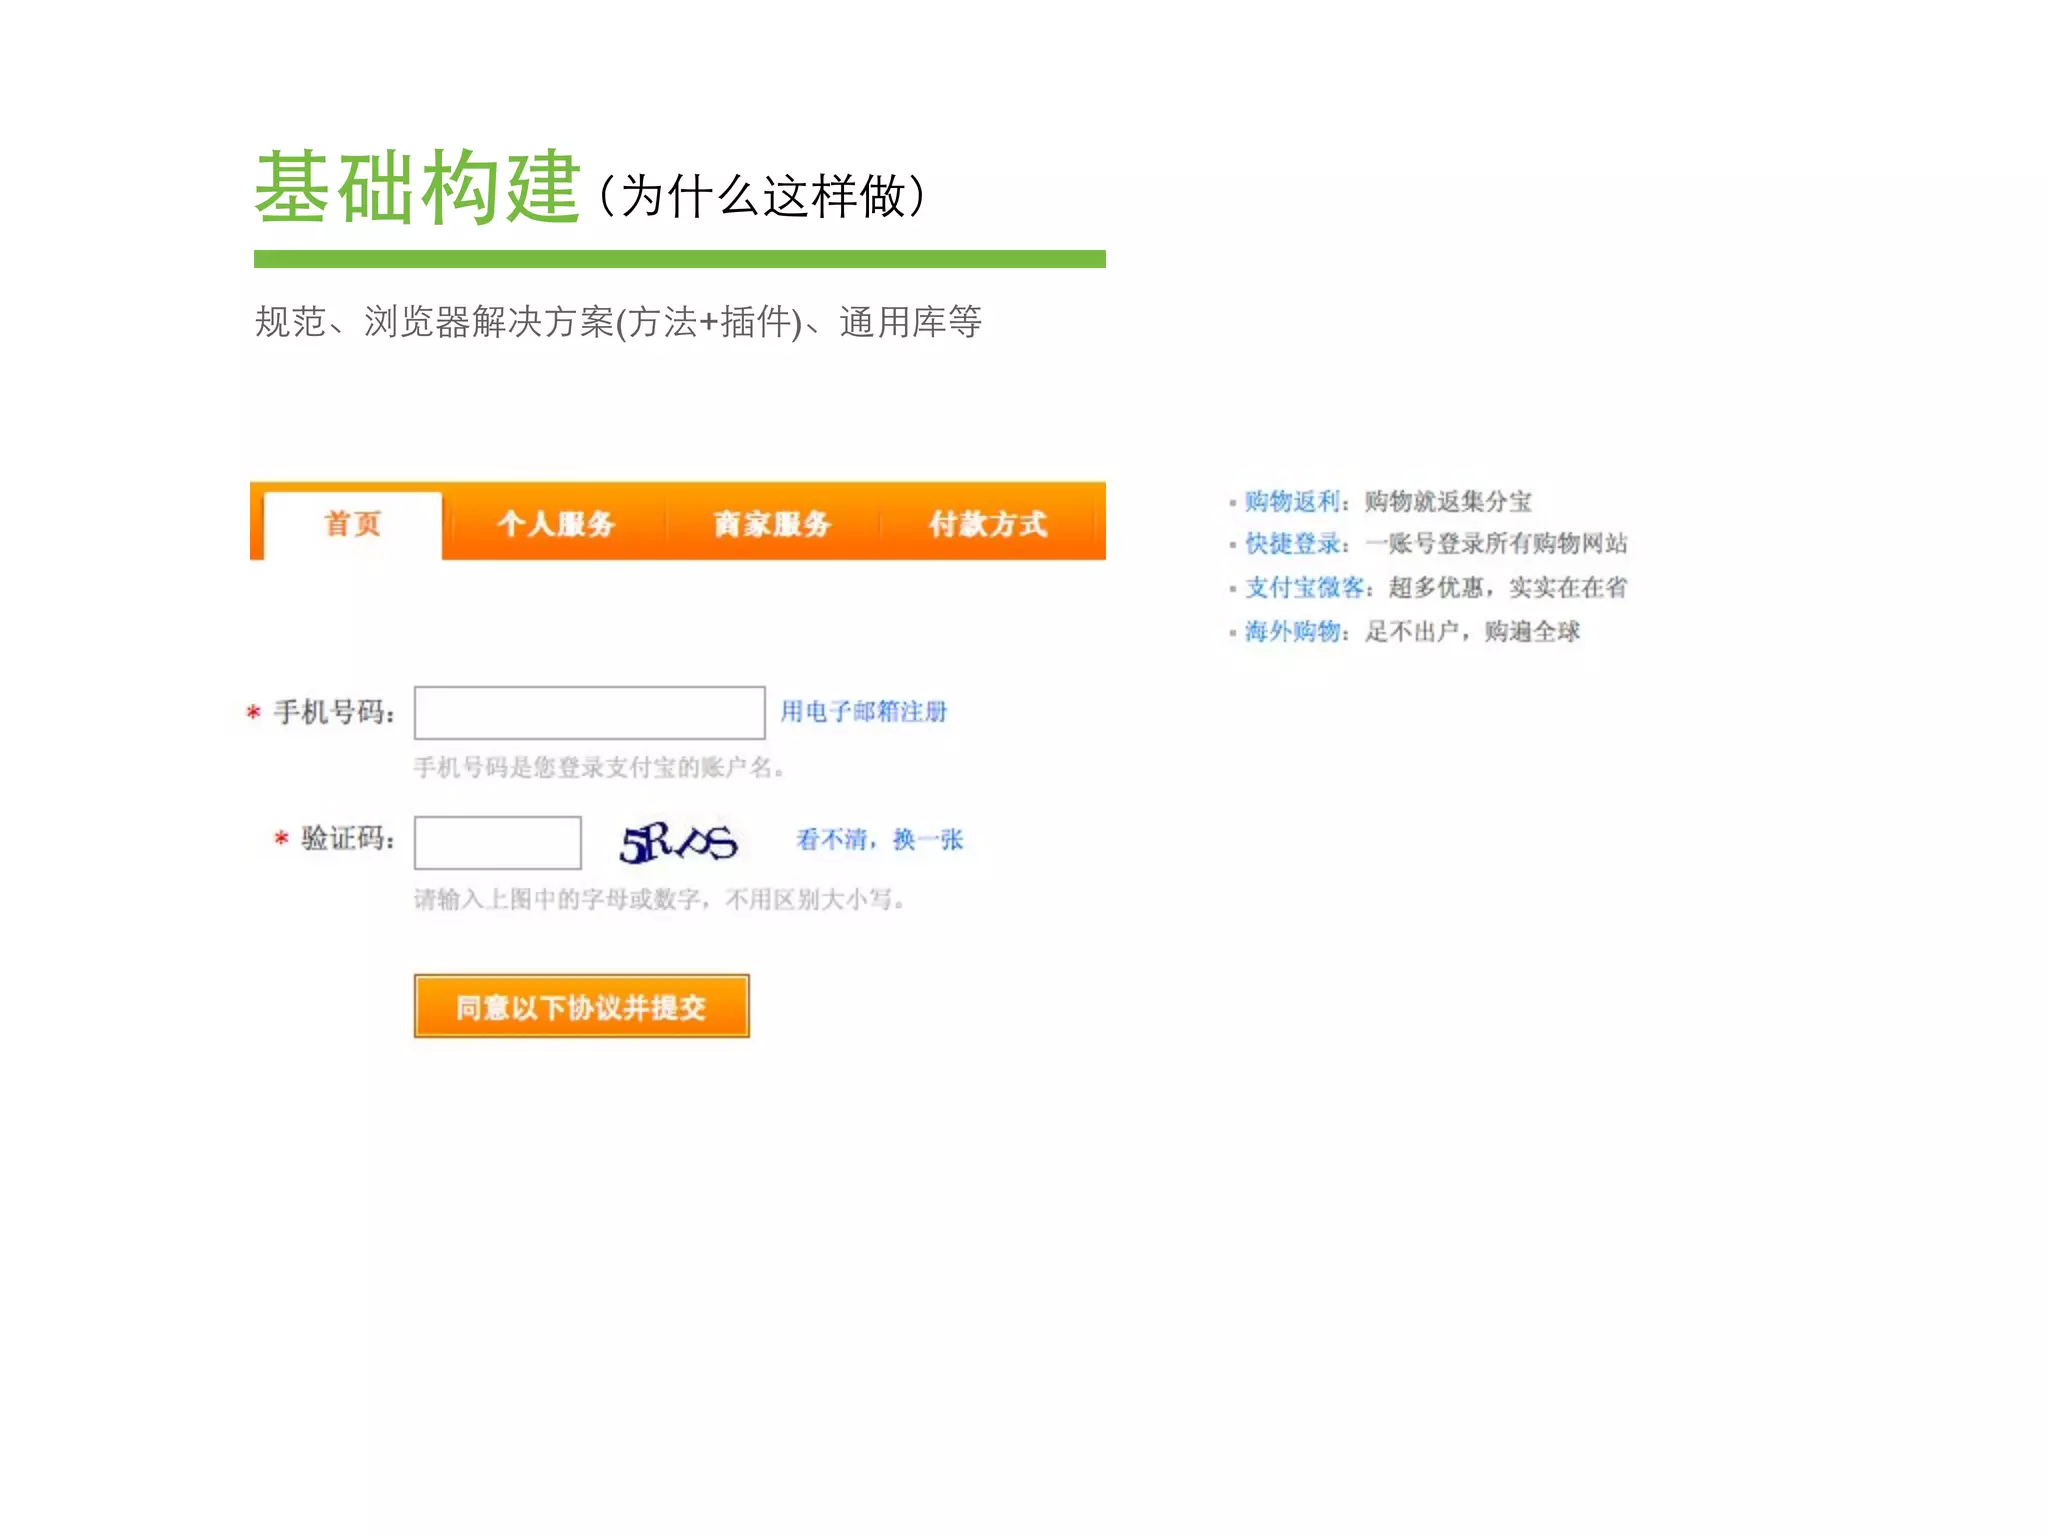Refresh captcha via 看不清，换一张 link
This screenshot has height=1536, width=2048.
[880, 840]
